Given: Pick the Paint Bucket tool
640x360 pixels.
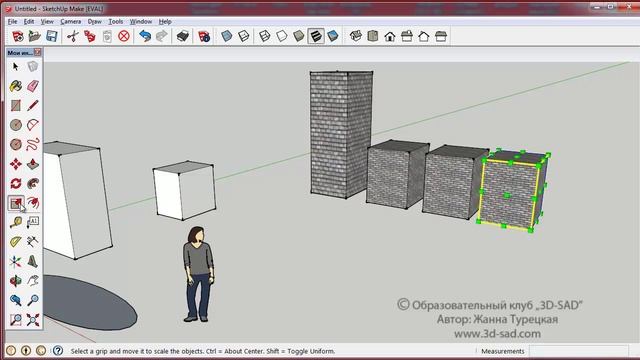Looking at the screenshot, I should pos(16,86).
